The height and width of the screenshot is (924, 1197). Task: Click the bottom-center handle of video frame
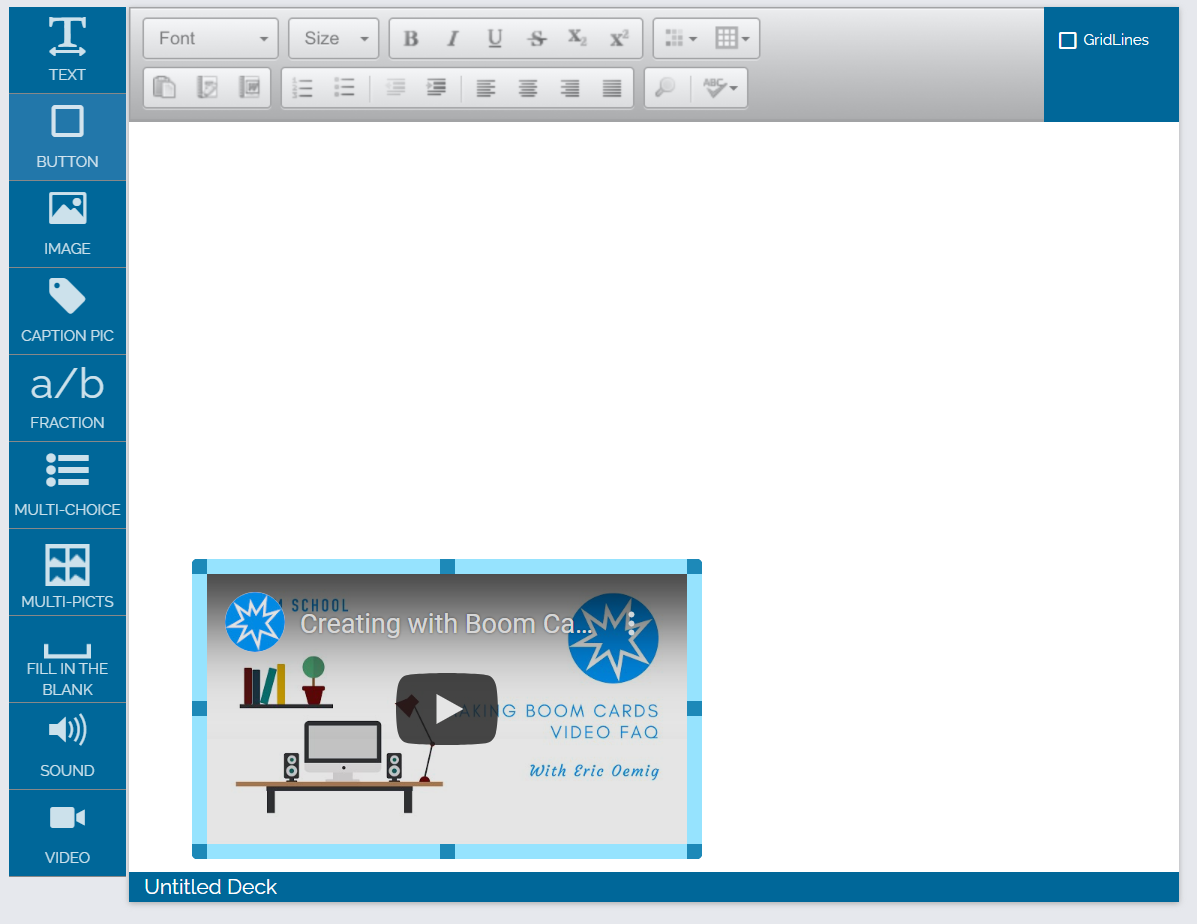tap(447, 851)
